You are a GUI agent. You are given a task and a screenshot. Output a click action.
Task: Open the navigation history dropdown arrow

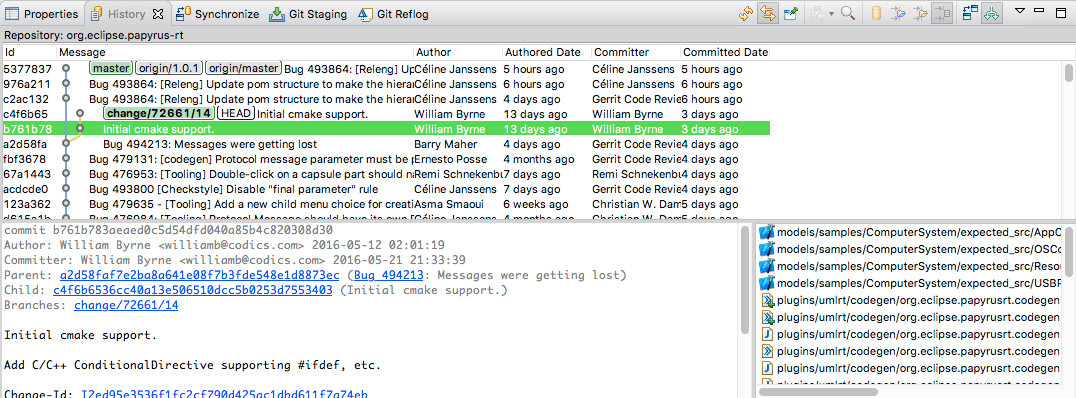831,14
